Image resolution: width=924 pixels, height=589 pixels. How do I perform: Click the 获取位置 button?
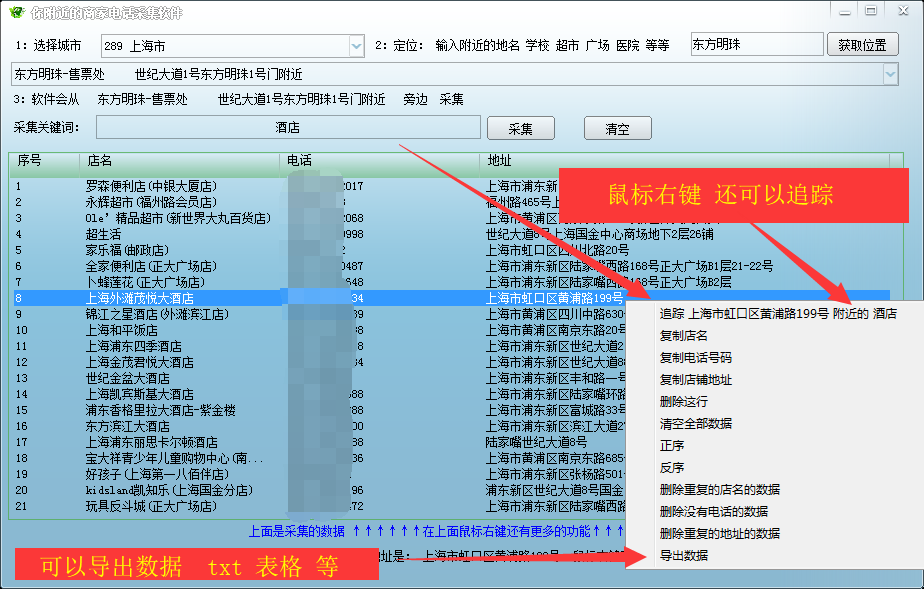[x=862, y=45]
